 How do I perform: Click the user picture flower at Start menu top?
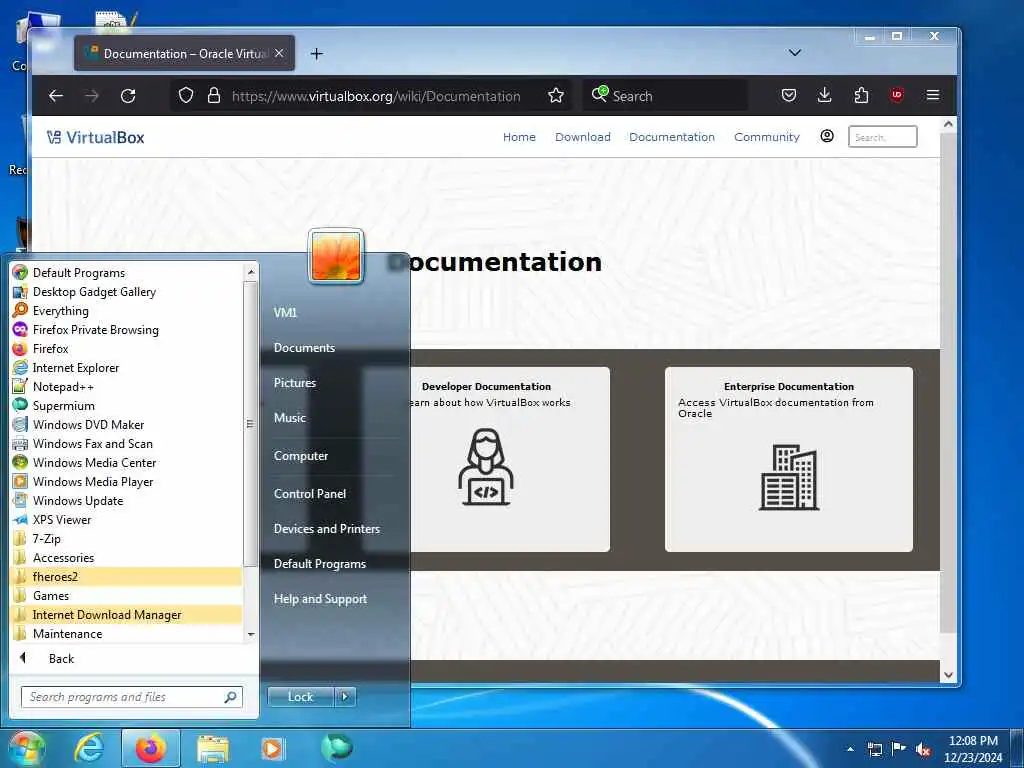(x=336, y=257)
